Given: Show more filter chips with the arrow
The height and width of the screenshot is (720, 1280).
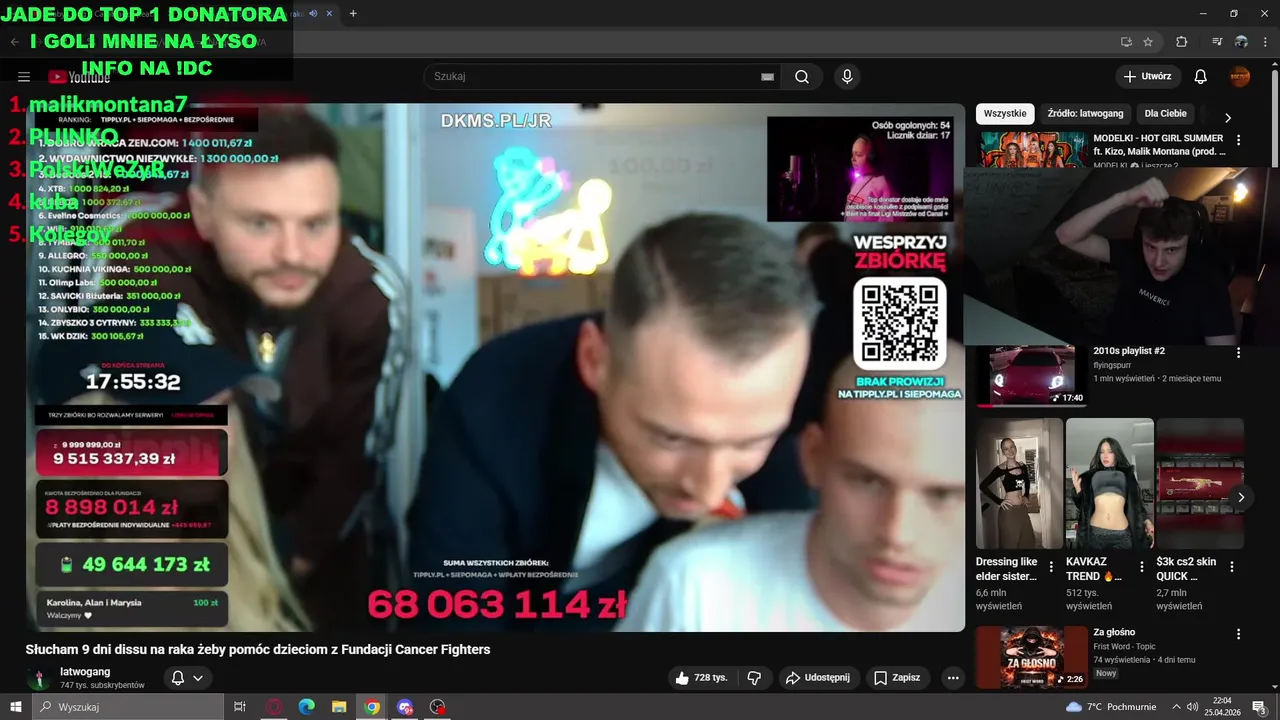Looking at the screenshot, I should pos(1228,117).
